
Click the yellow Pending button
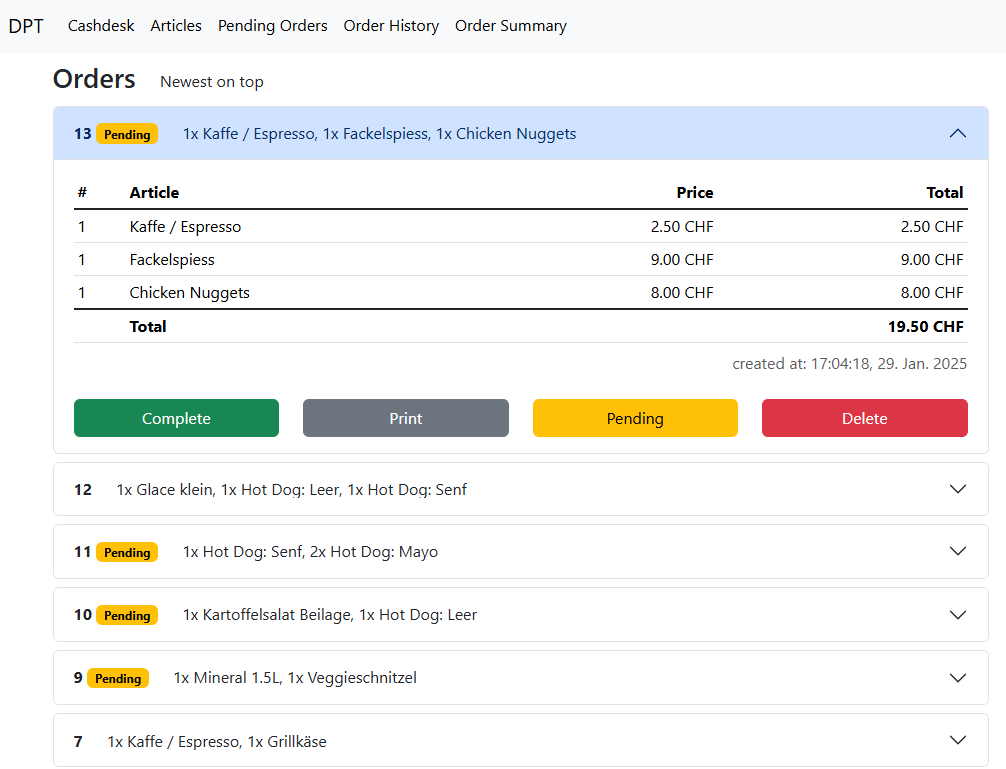[x=635, y=418]
